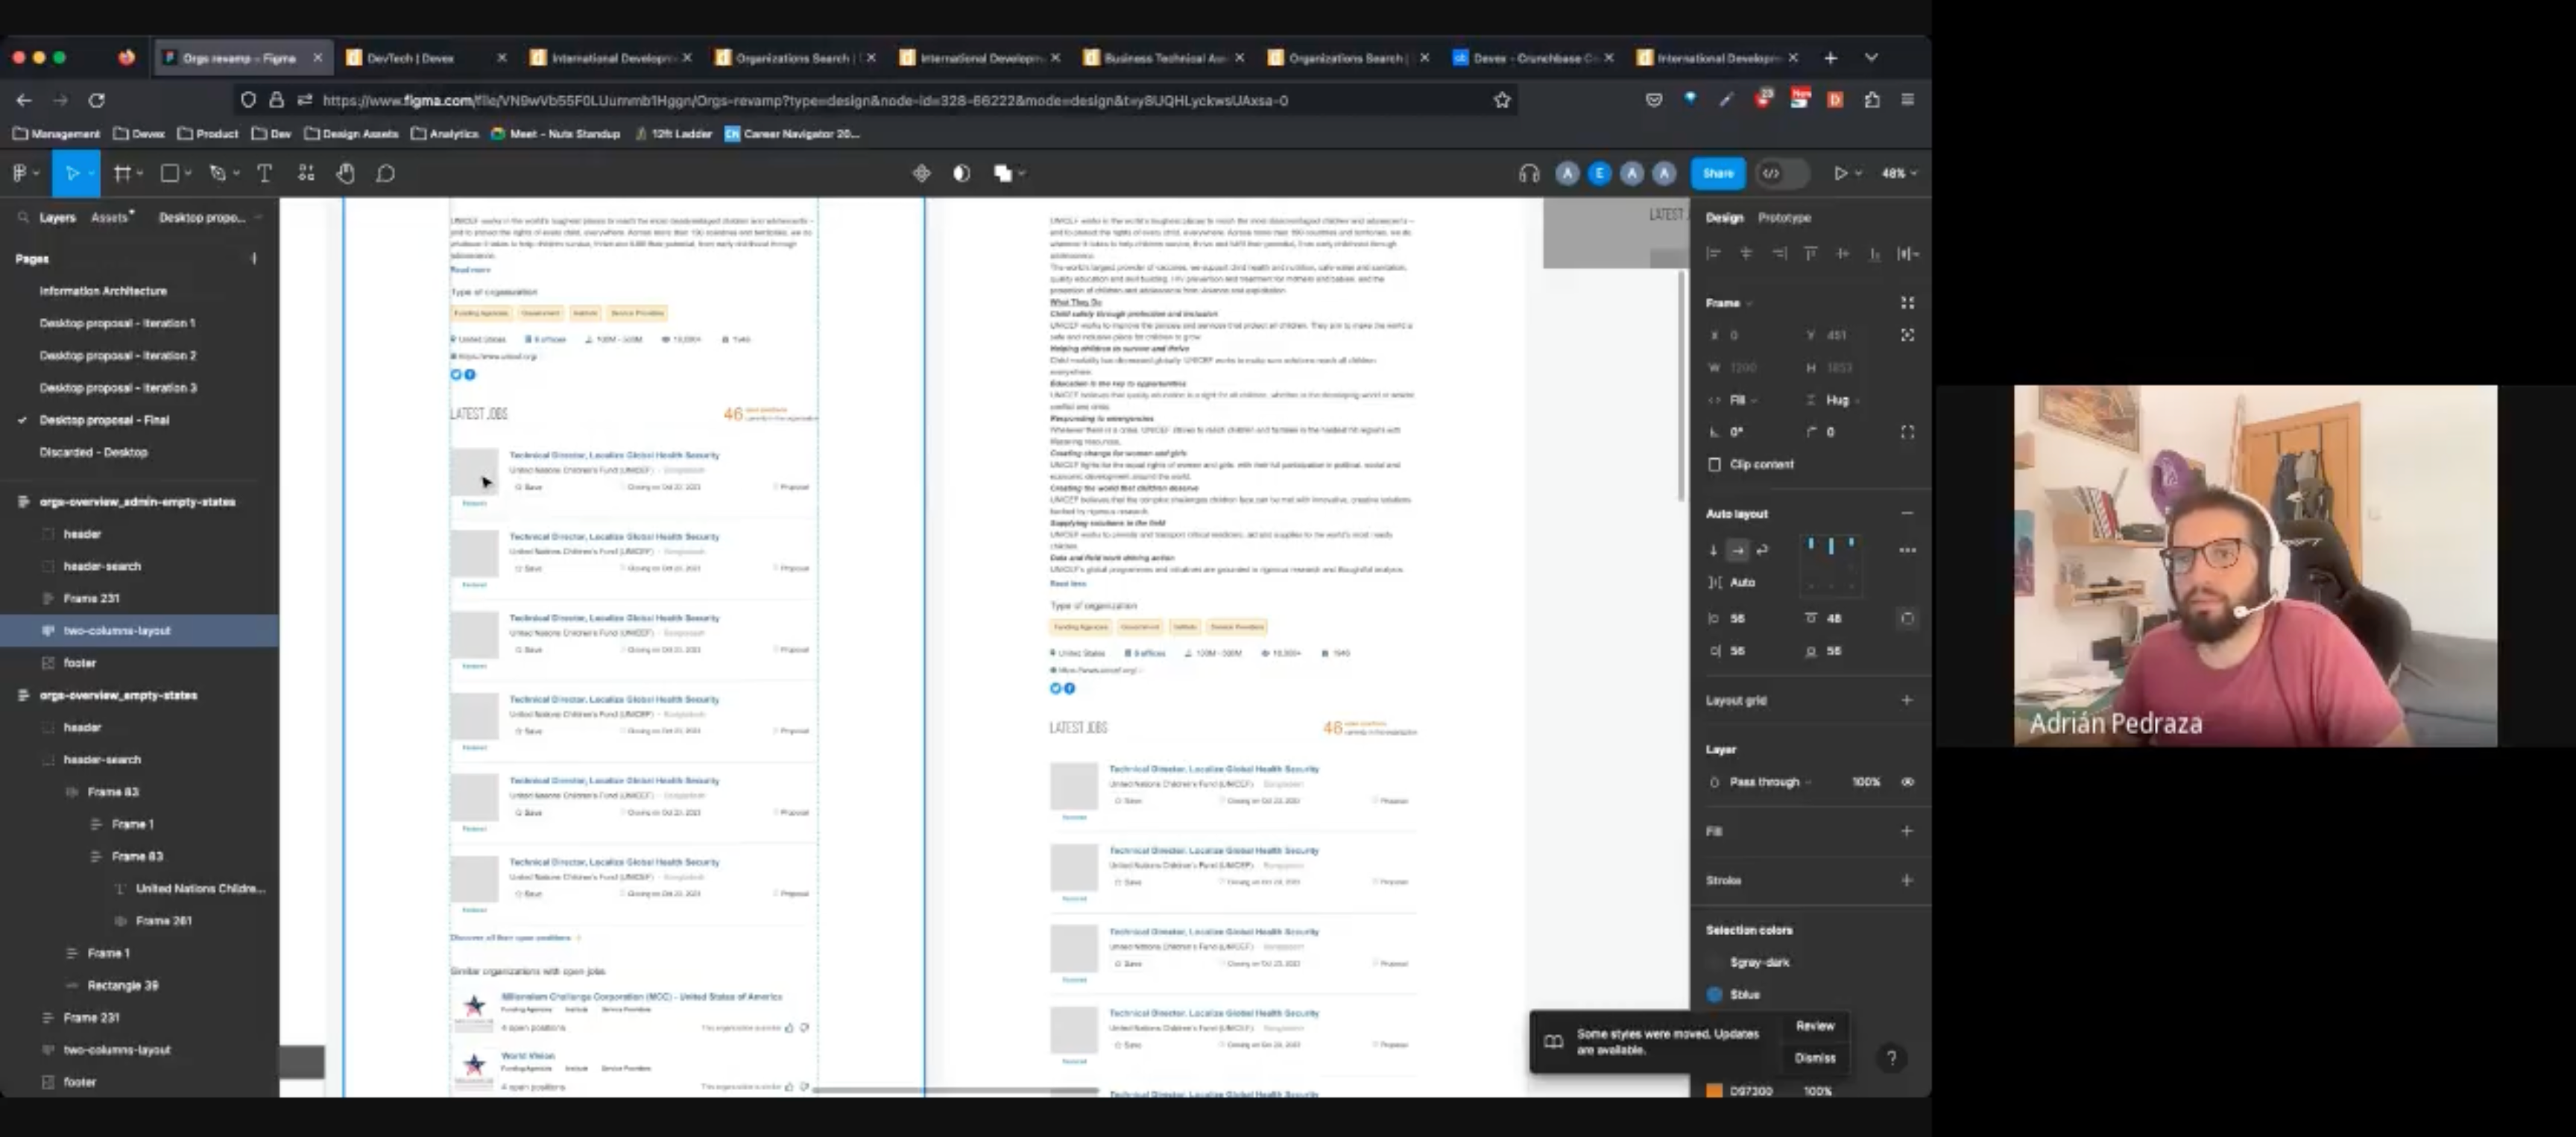
Task: Open the zoom level dropdown
Action: pyautogui.click(x=1899, y=174)
